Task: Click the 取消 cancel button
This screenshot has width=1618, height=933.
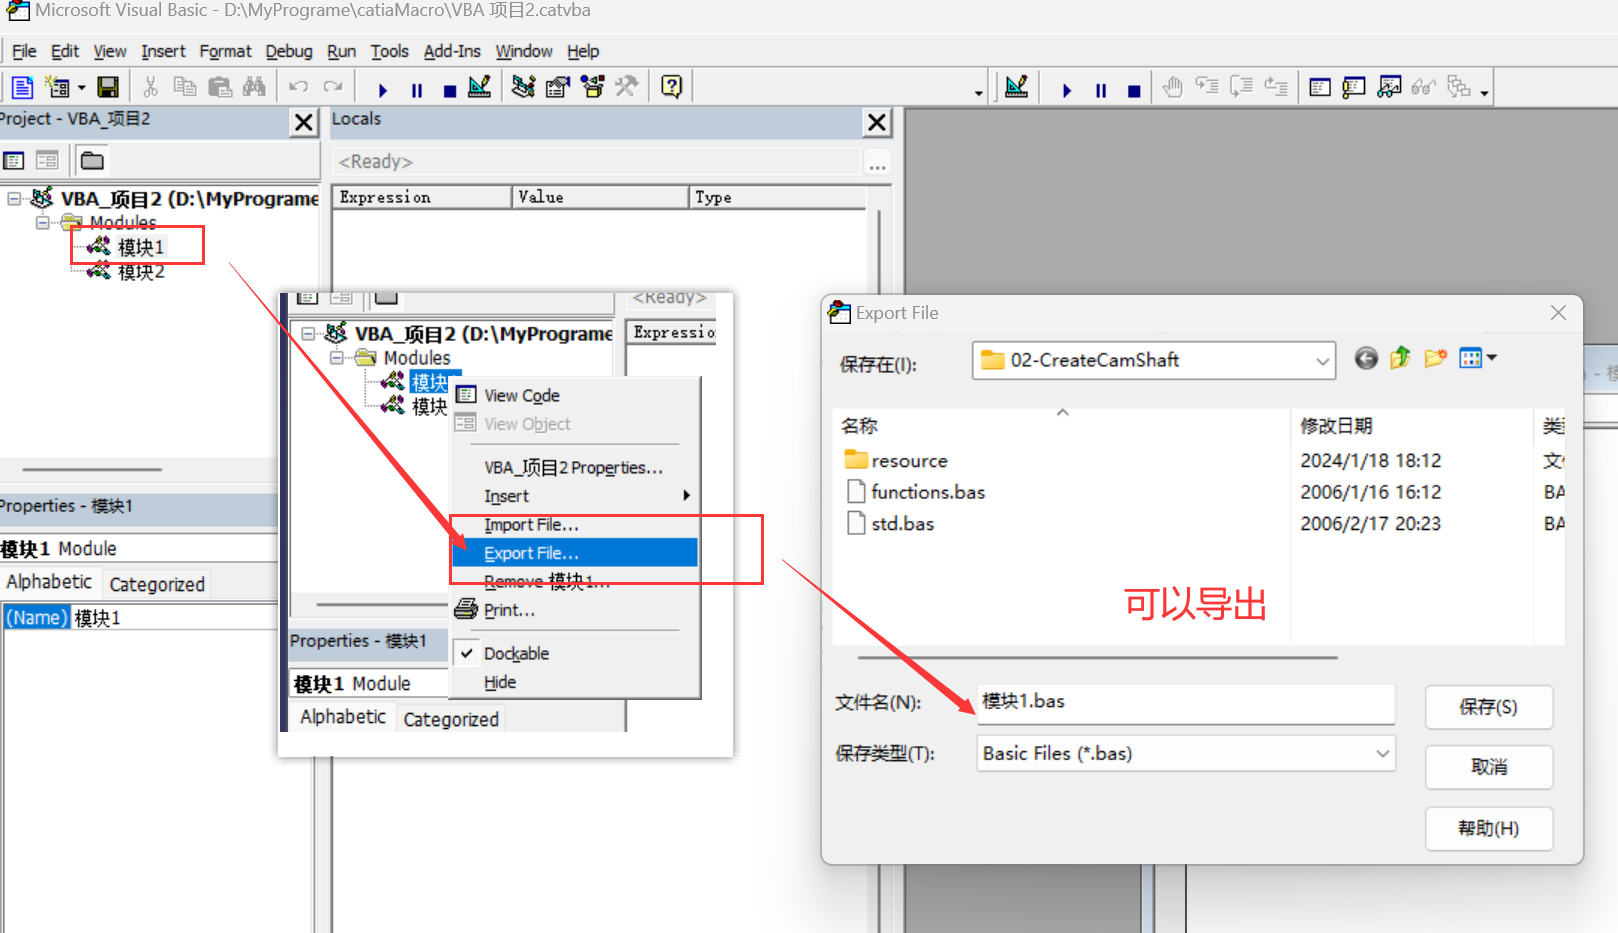Action: click(x=1488, y=767)
